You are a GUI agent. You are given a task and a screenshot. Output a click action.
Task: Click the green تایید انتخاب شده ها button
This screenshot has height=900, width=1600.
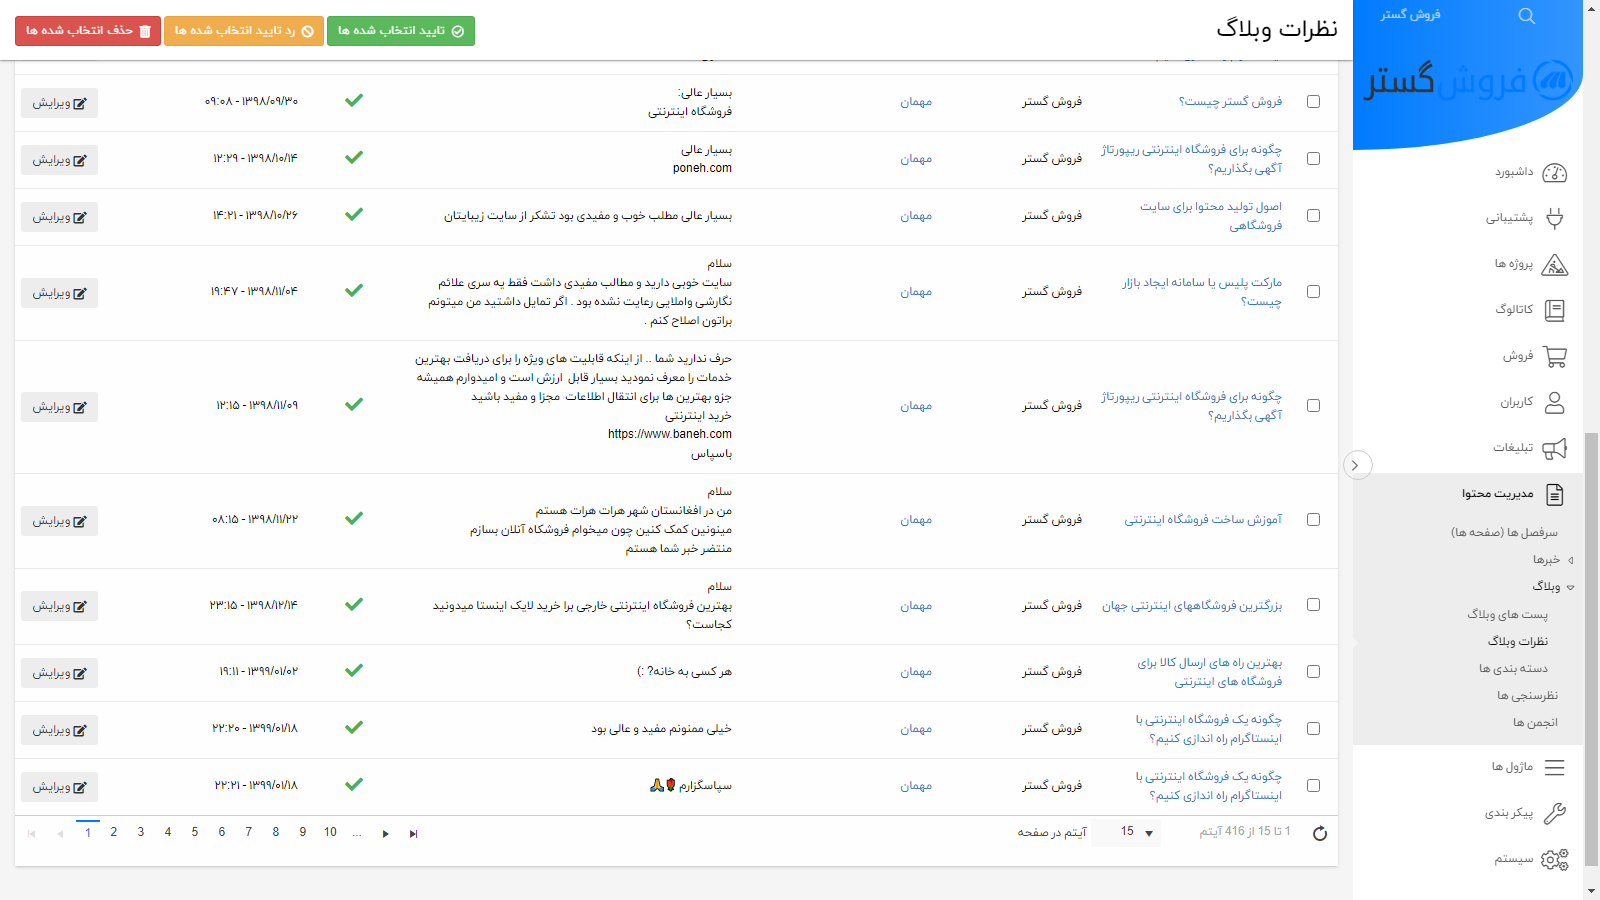point(400,30)
